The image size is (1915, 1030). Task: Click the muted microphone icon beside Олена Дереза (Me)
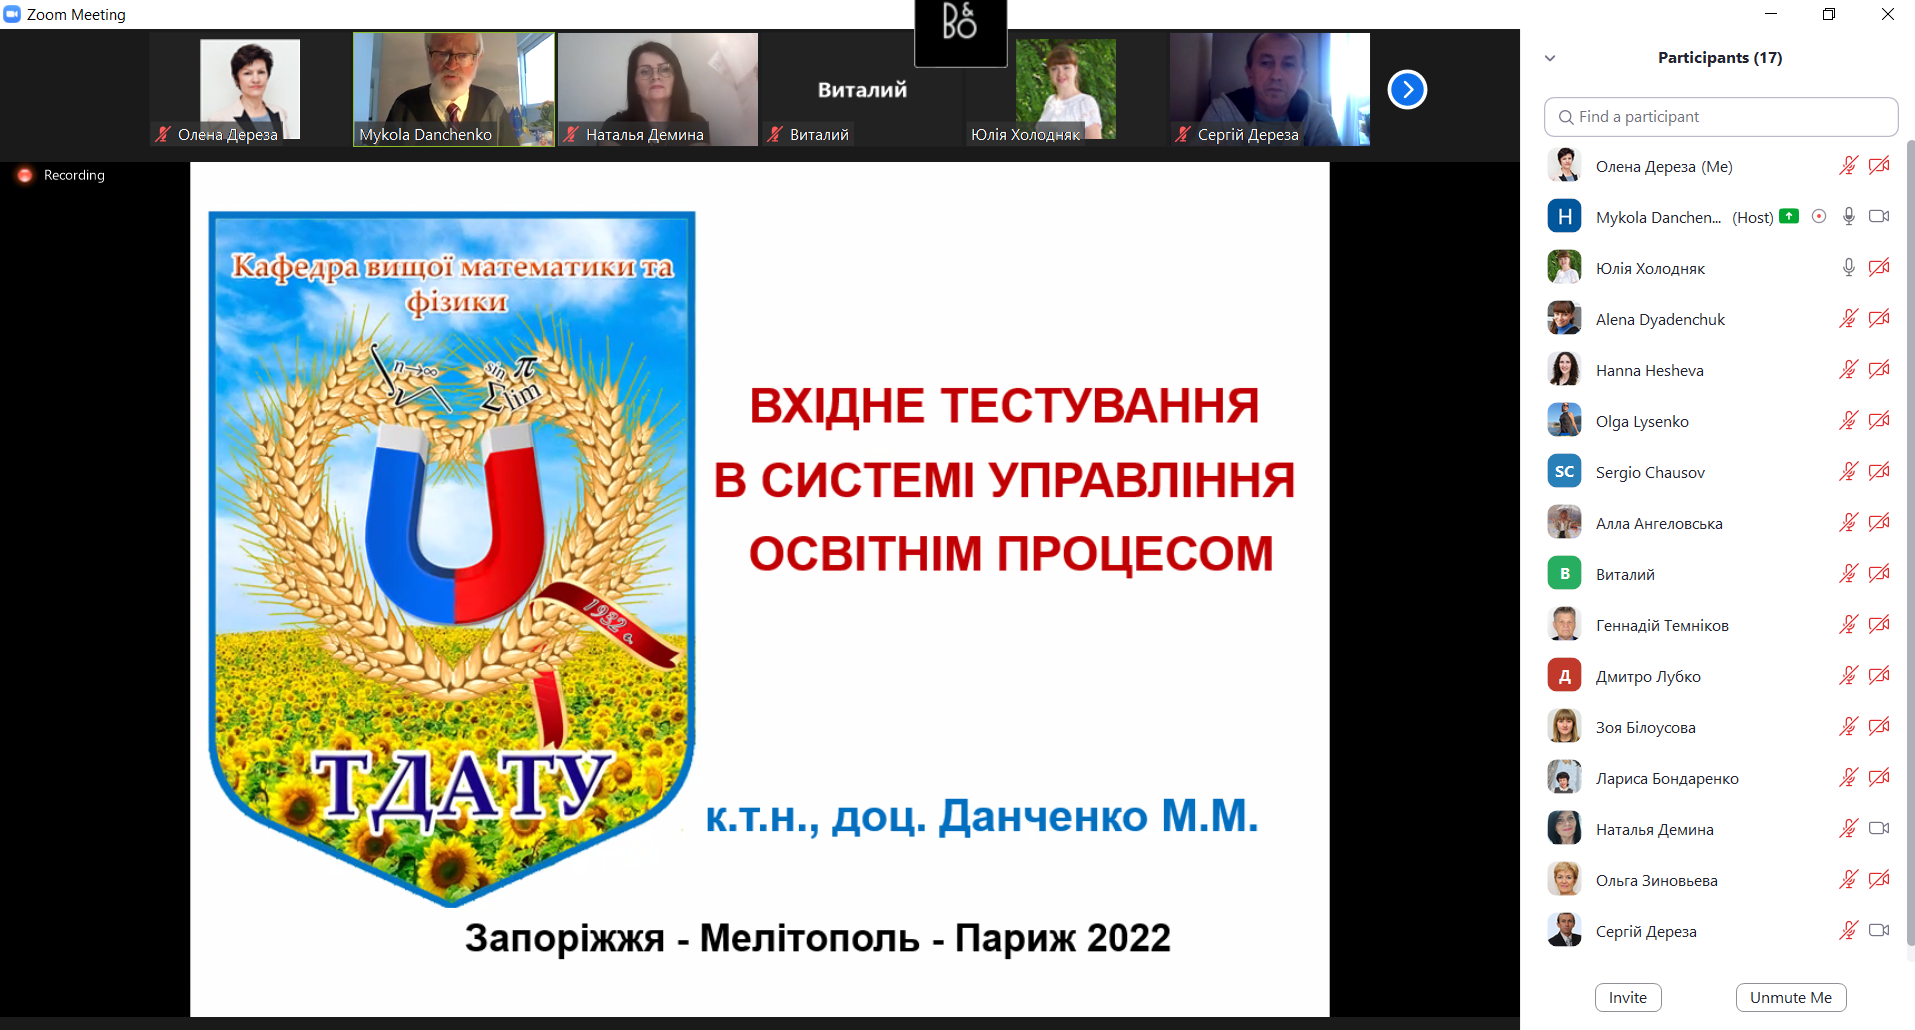coord(1848,166)
